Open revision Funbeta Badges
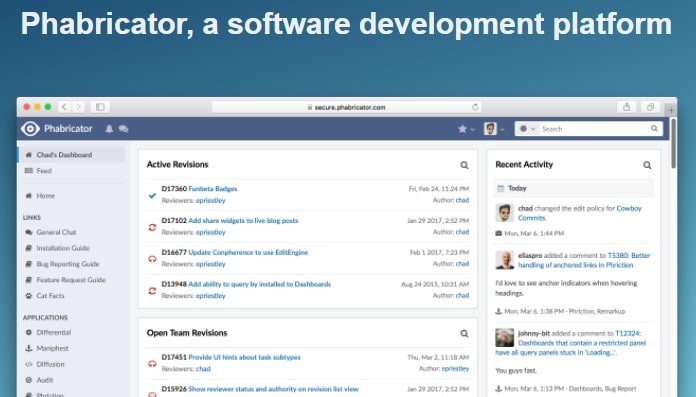696x397 pixels. point(213,189)
